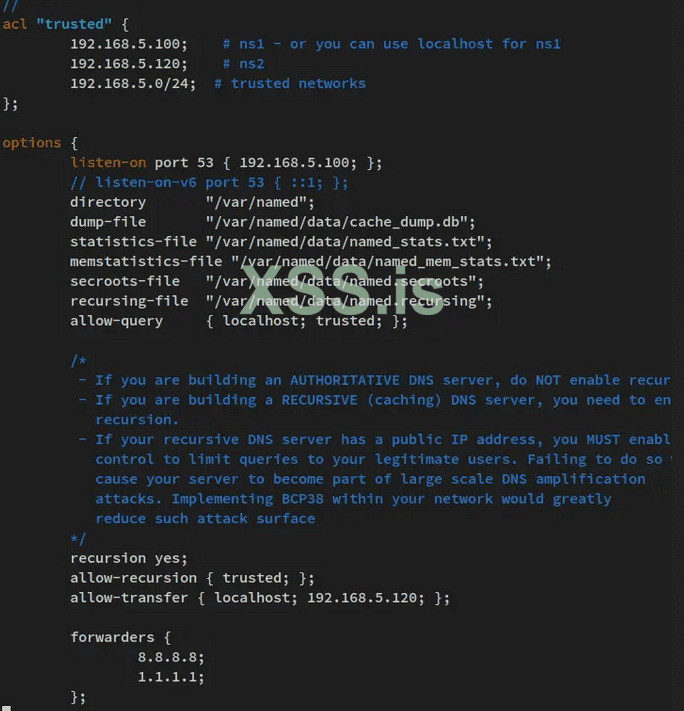Click the commented listen-on-v6 line
Image resolution: width=684 pixels, height=711 pixels.
[x=208, y=182]
